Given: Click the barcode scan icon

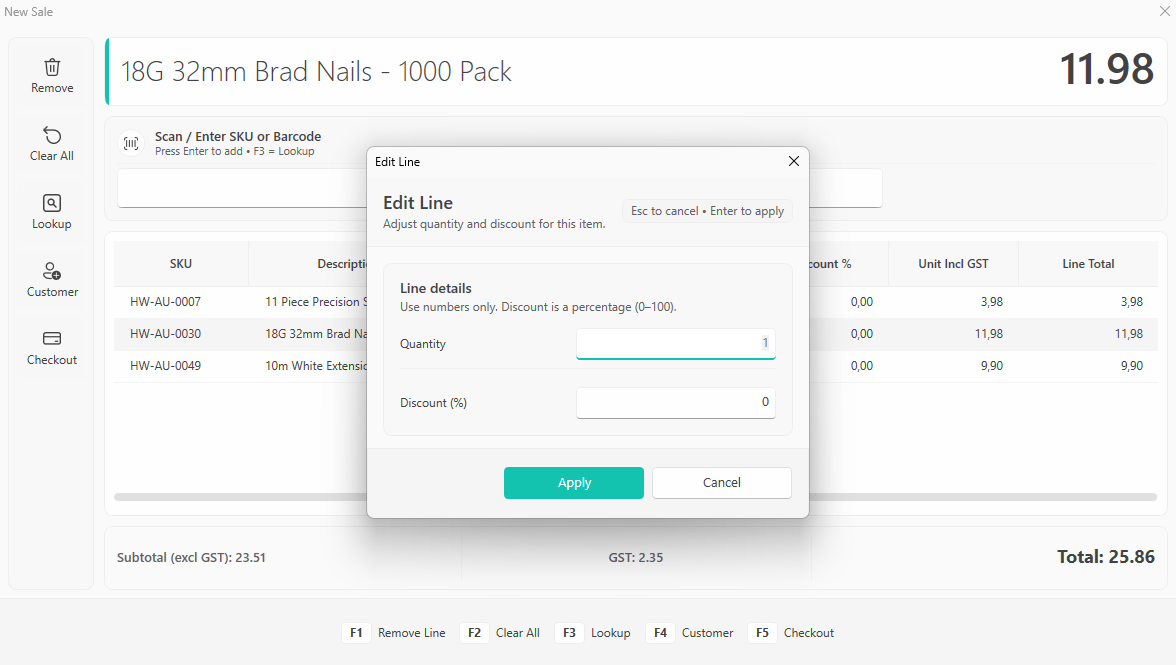Looking at the screenshot, I should [x=131, y=143].
